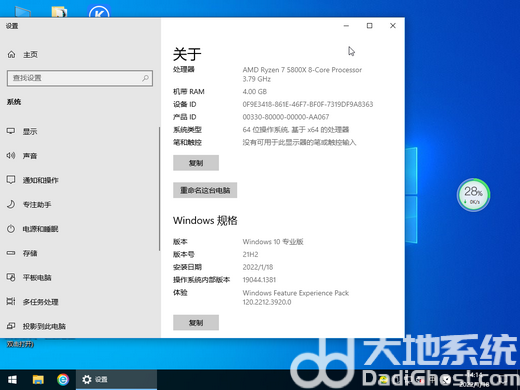Open File Explorer from the taskbar

click(38, 379)
